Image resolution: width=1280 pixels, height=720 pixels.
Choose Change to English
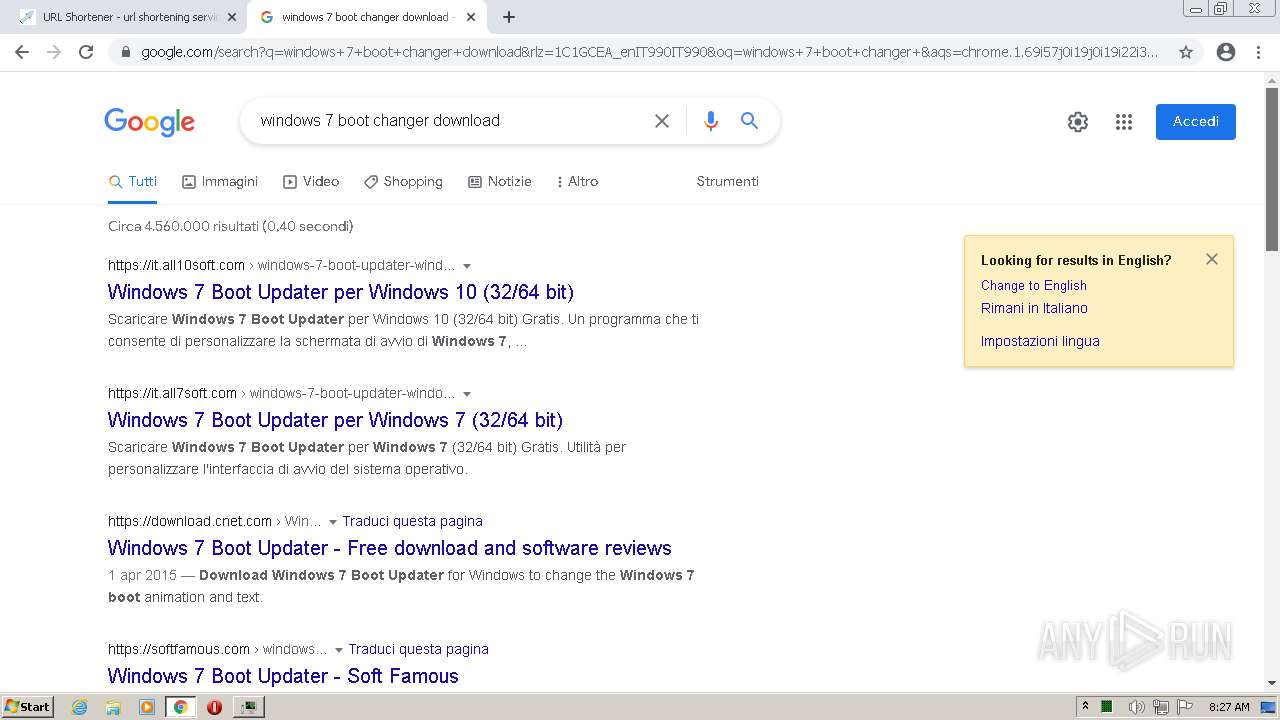[x=1033, y=286]
